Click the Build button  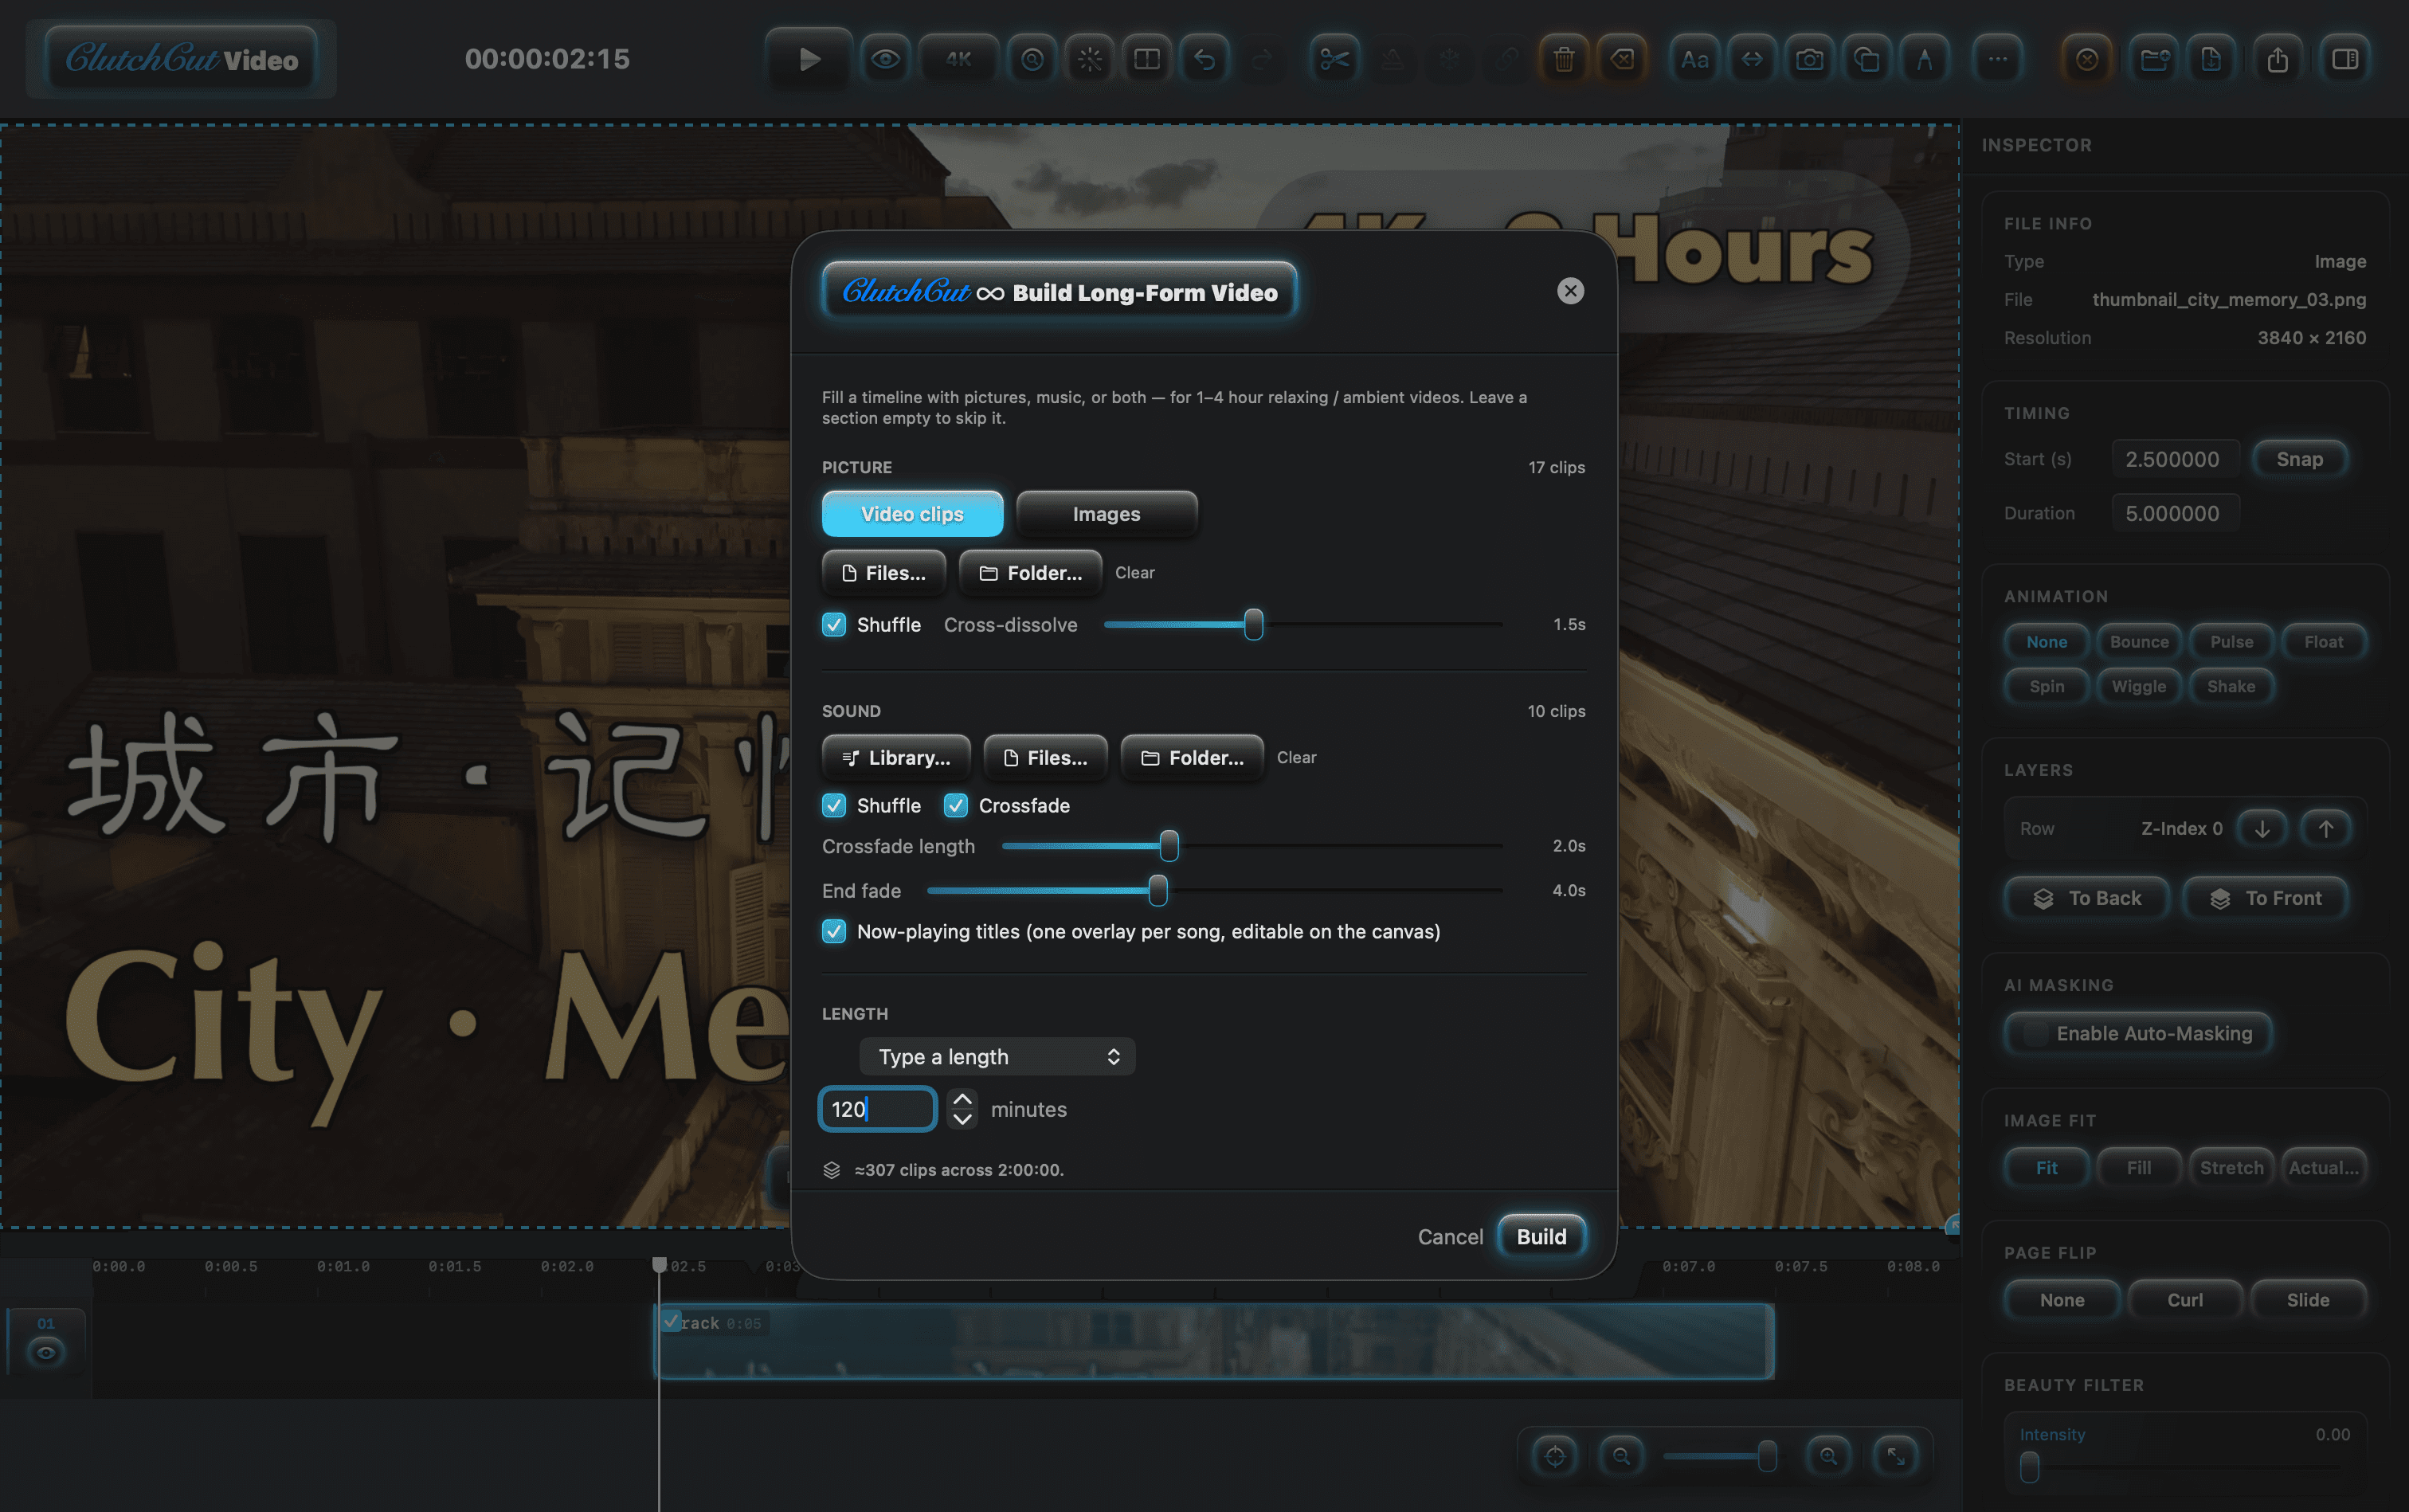(1541, 1237)
